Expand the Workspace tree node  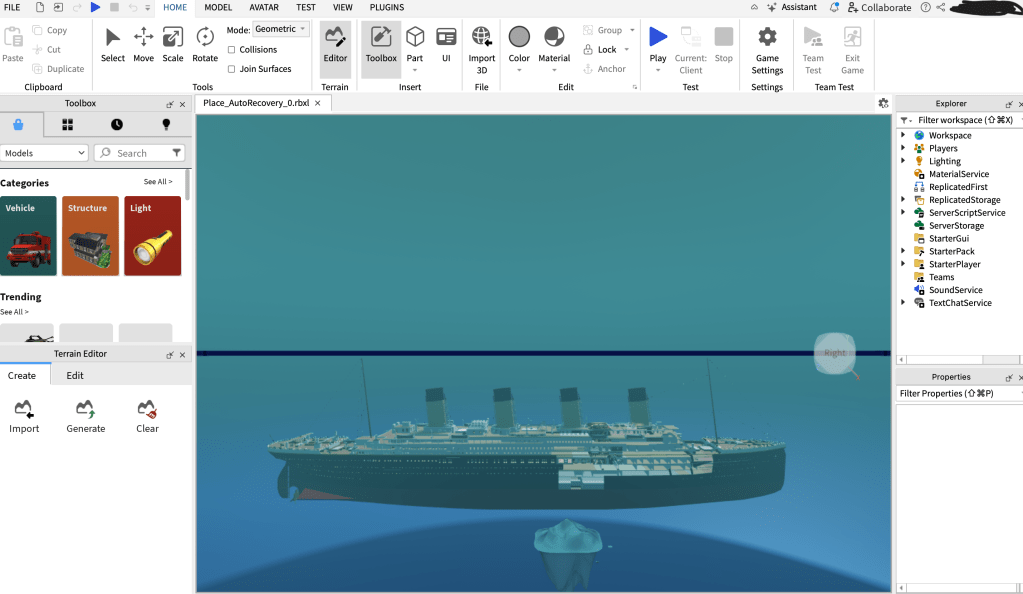coord(903,135)
